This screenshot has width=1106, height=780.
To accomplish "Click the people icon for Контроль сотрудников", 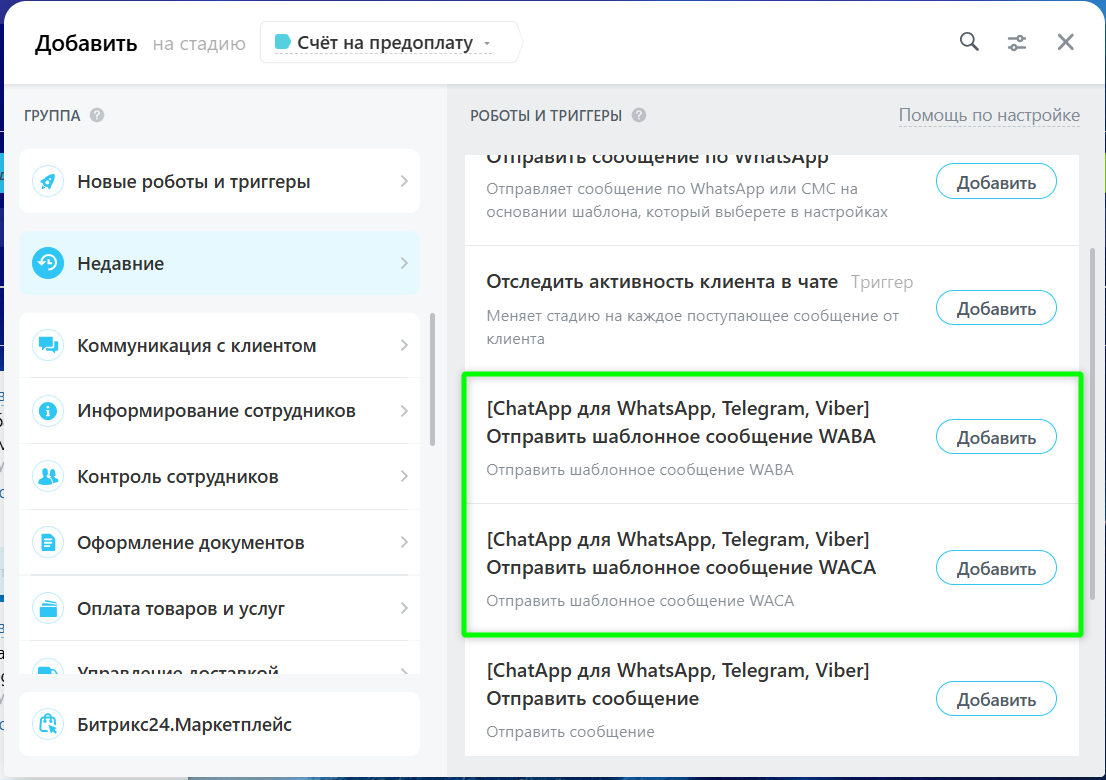I will (47, 477).
